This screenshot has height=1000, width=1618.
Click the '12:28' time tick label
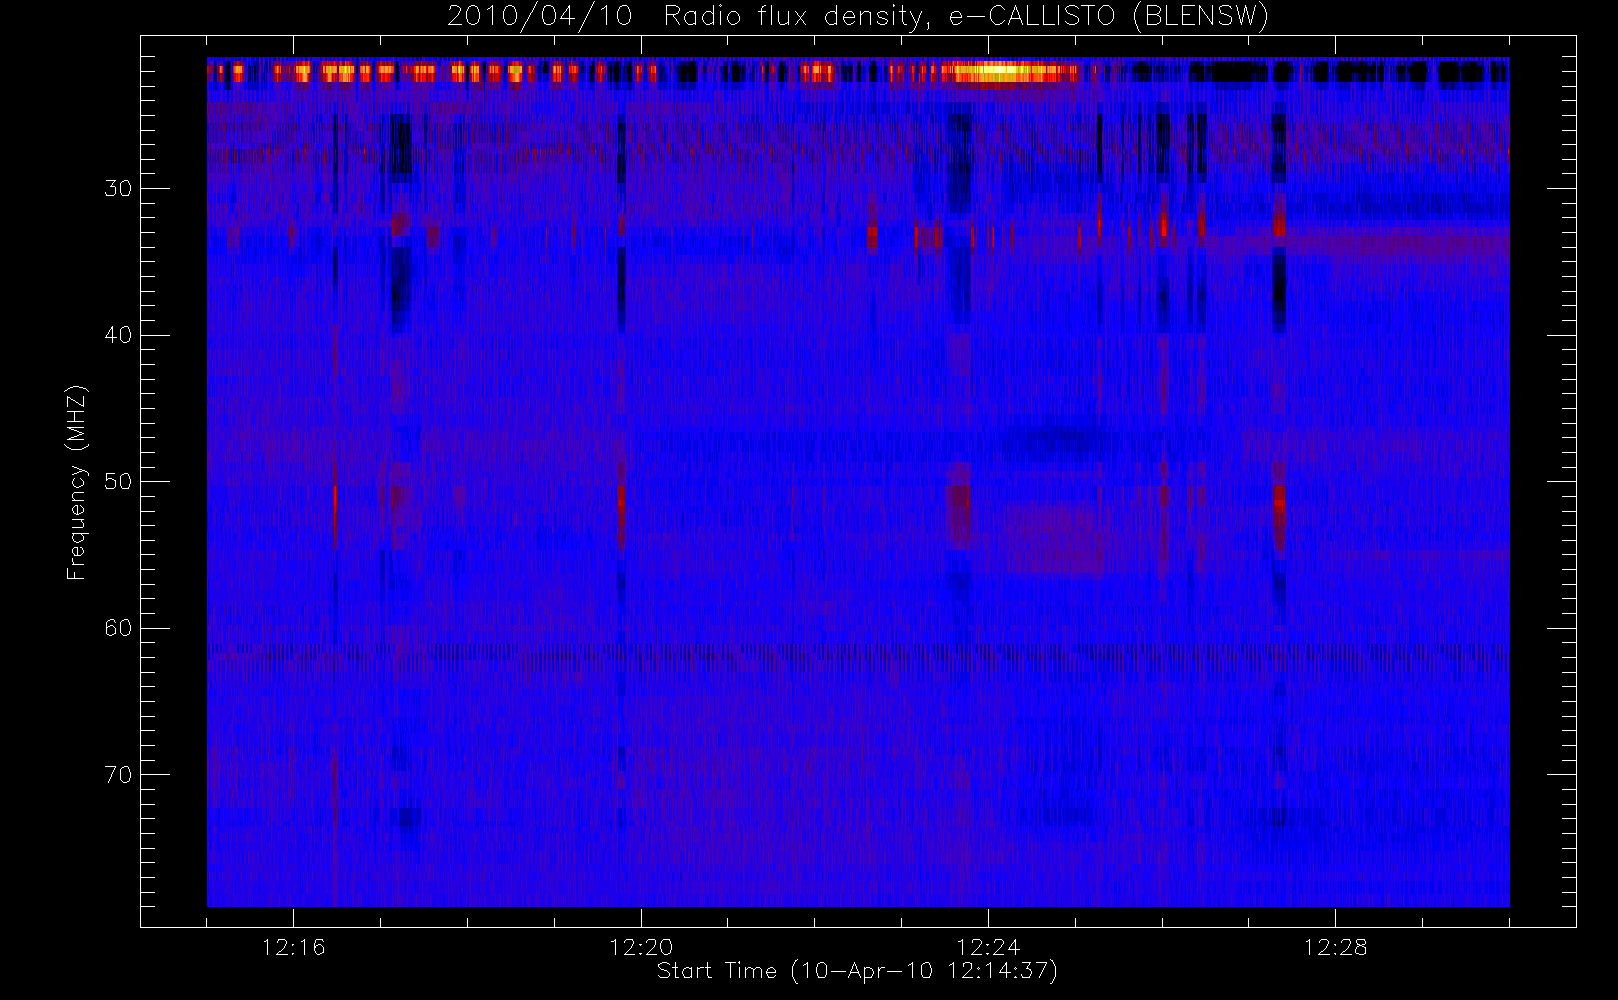coord(1335,947)
